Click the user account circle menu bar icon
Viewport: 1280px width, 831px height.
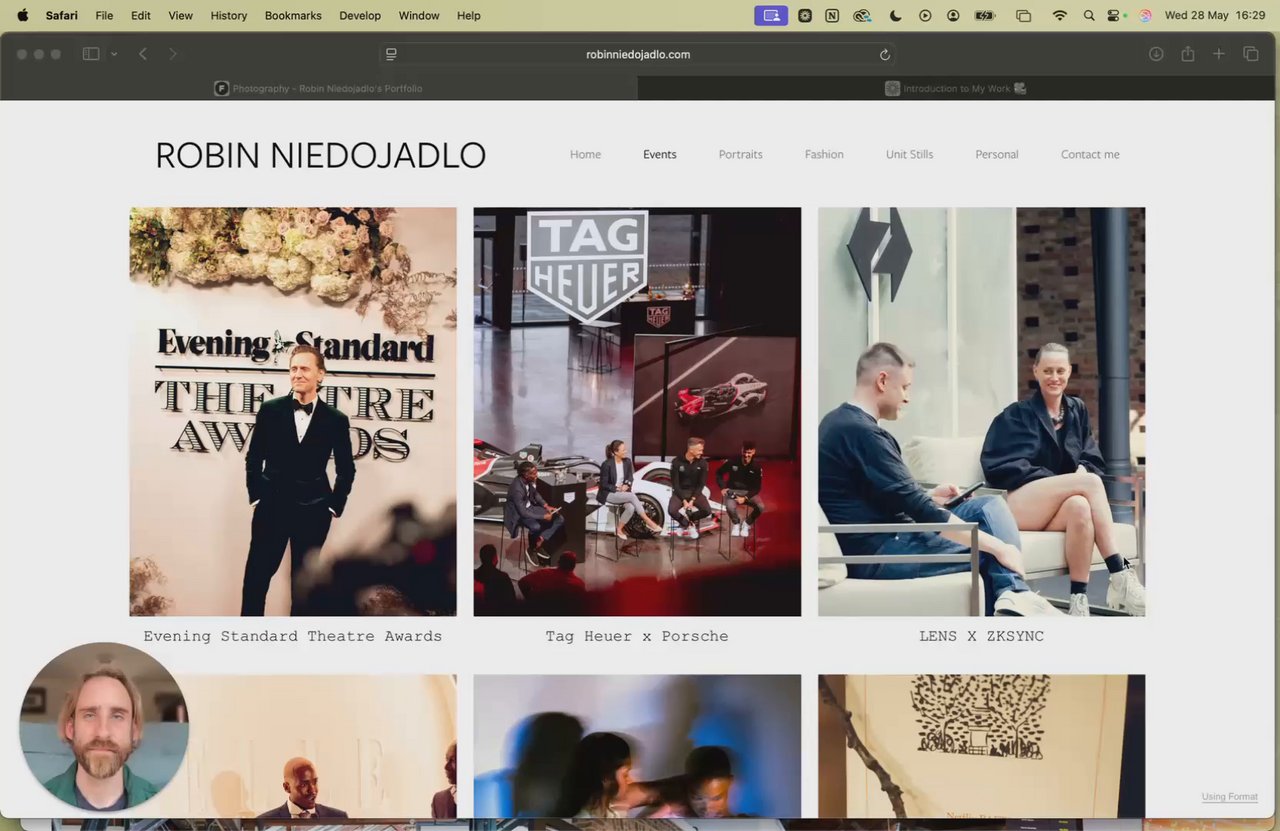953,15
